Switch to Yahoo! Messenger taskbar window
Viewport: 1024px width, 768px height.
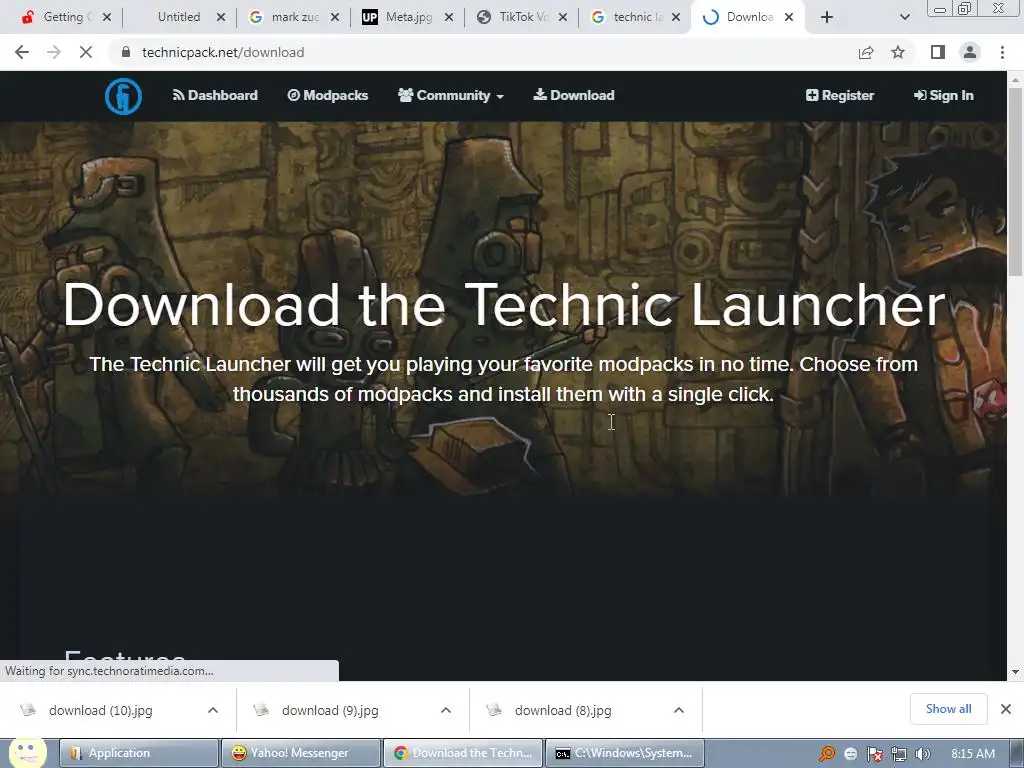point(300,753)
